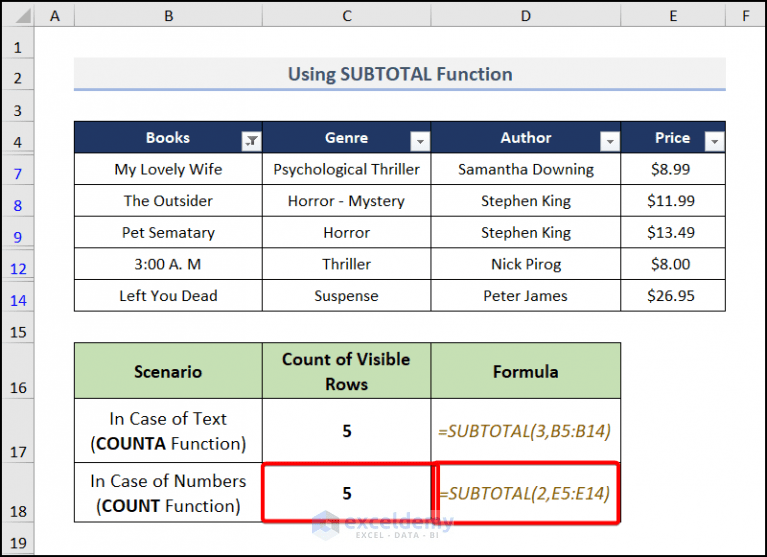Select count cell 5 in COUNT row
Viewport: 767px width, 557px height.
(346, 492)
